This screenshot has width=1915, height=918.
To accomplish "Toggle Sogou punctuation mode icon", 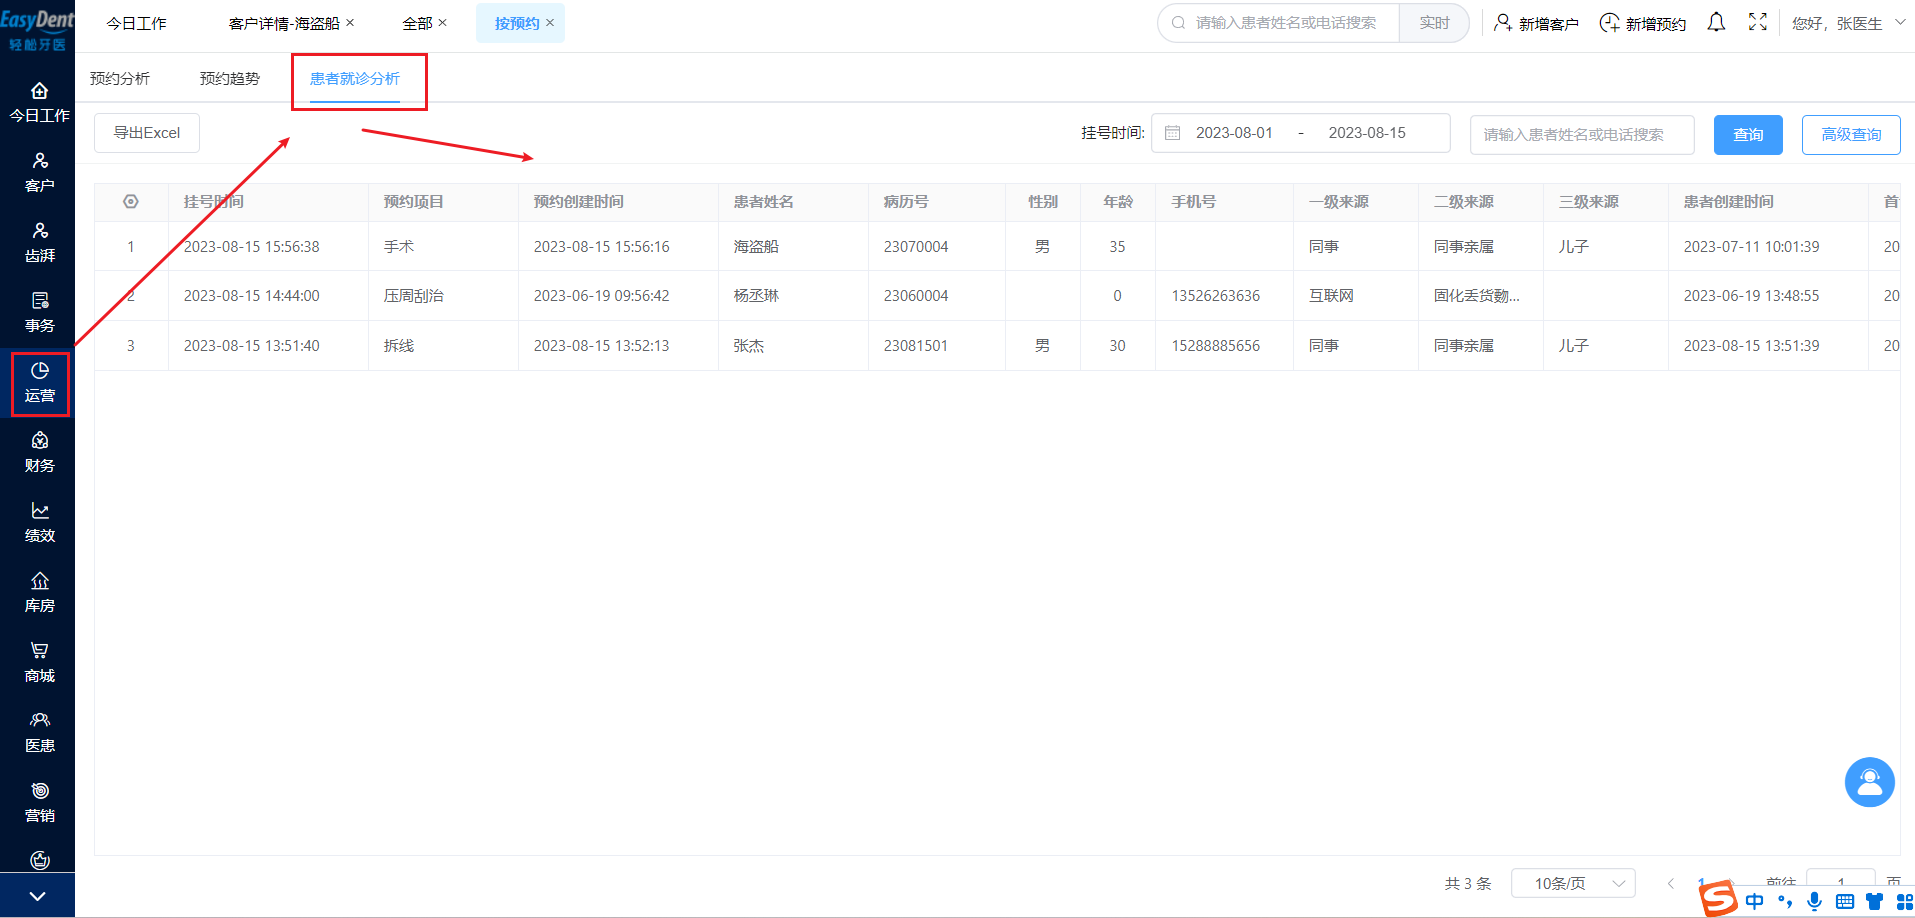I will (1785, 901).
